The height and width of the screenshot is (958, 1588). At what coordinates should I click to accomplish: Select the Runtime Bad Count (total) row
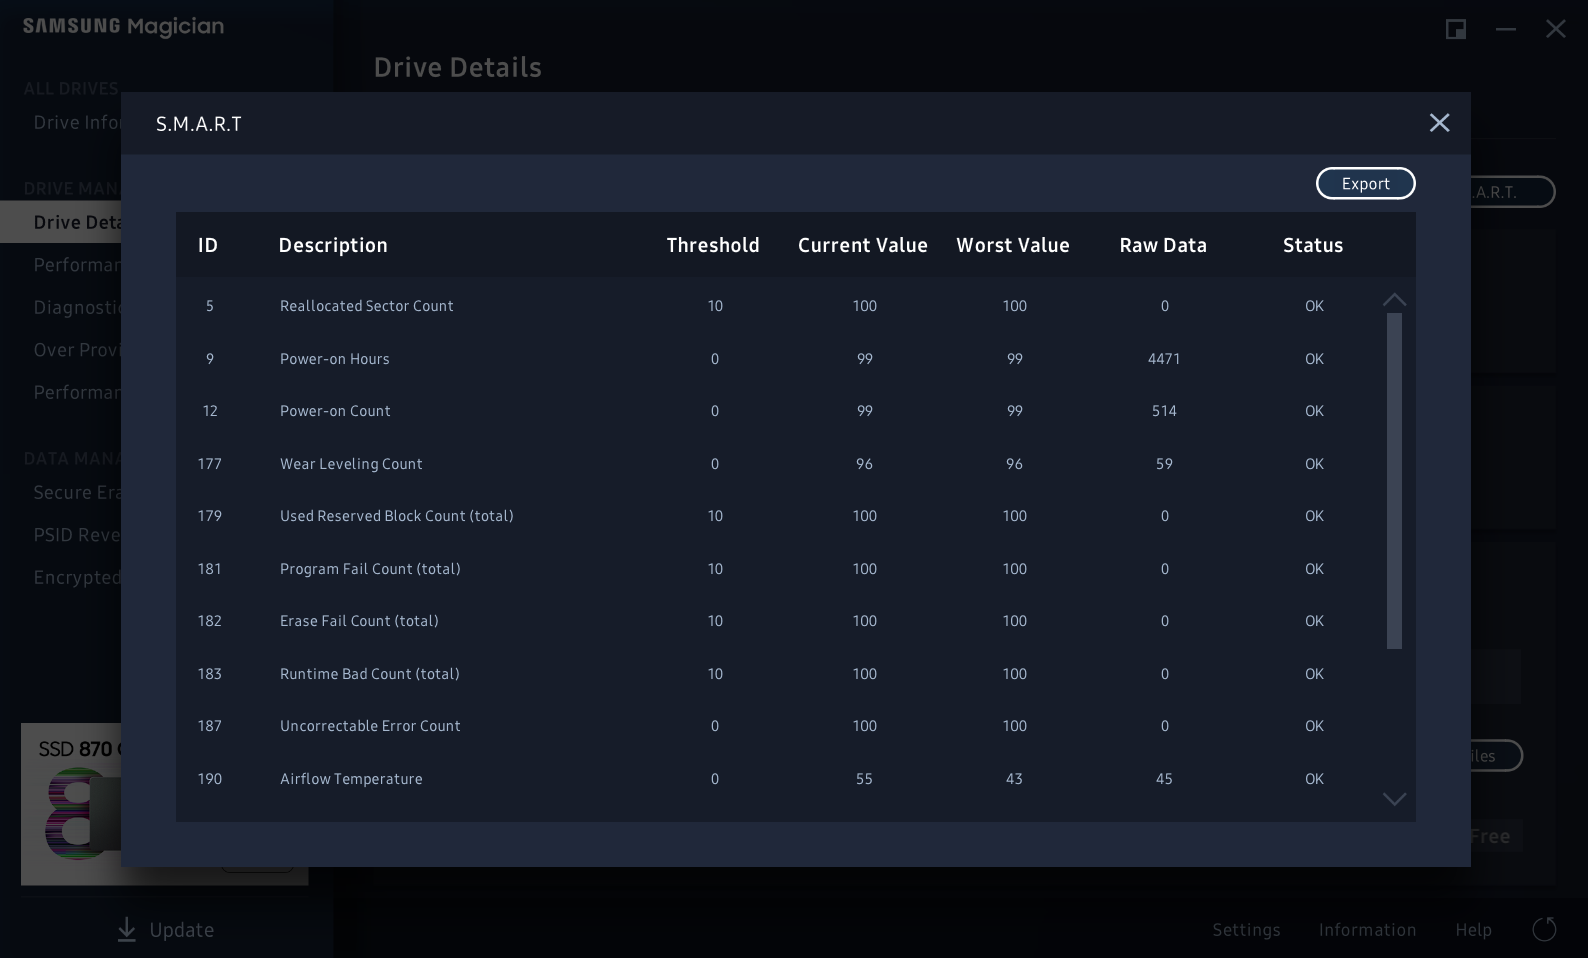coord(778,674)
